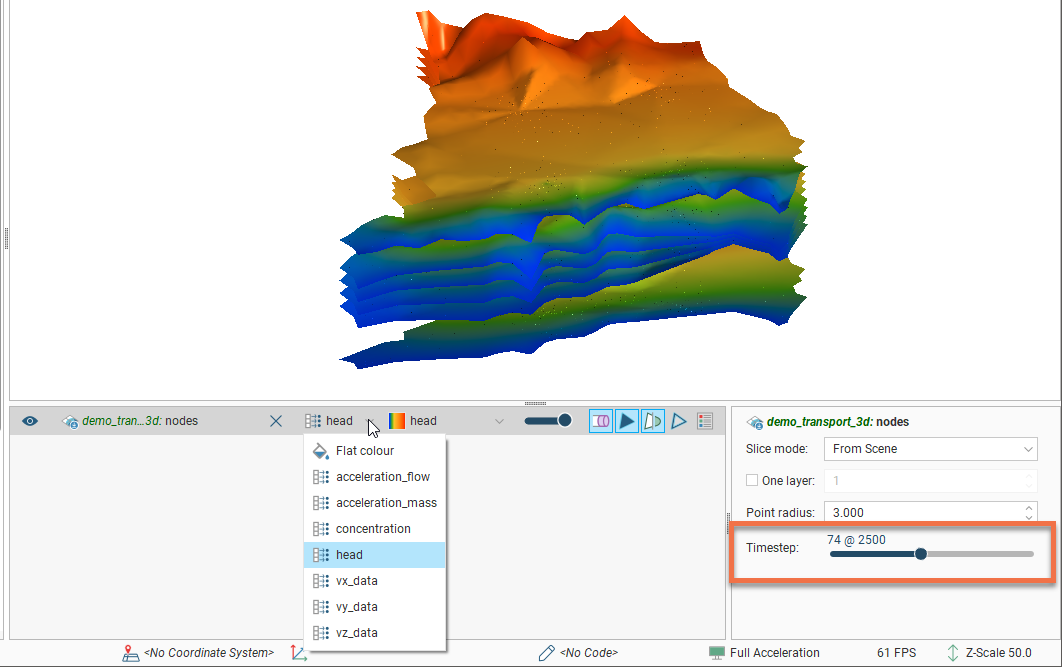This screenshot has width=1062, height=667.
Task: Click the legend list icon
Action: (x=705, y=421)
